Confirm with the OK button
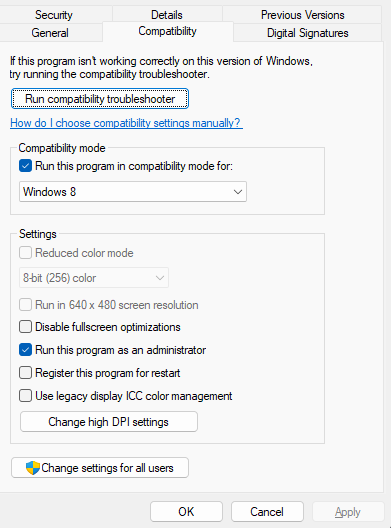The image size is (391, 528). (186, 512)
